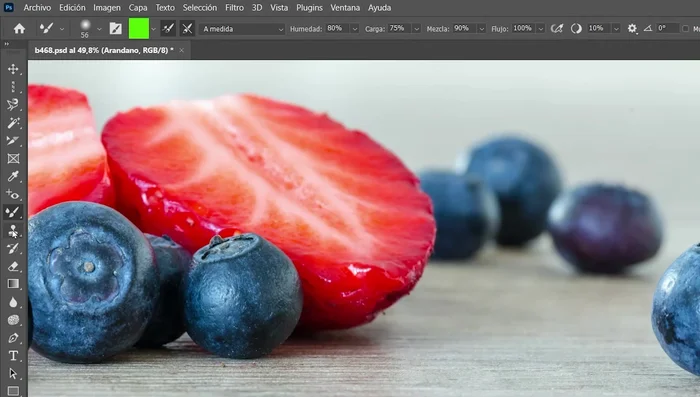The width and height of the screenshot is (700, 397).
Task: Select the Rectangle shape tool
Action: click(13, 391)
